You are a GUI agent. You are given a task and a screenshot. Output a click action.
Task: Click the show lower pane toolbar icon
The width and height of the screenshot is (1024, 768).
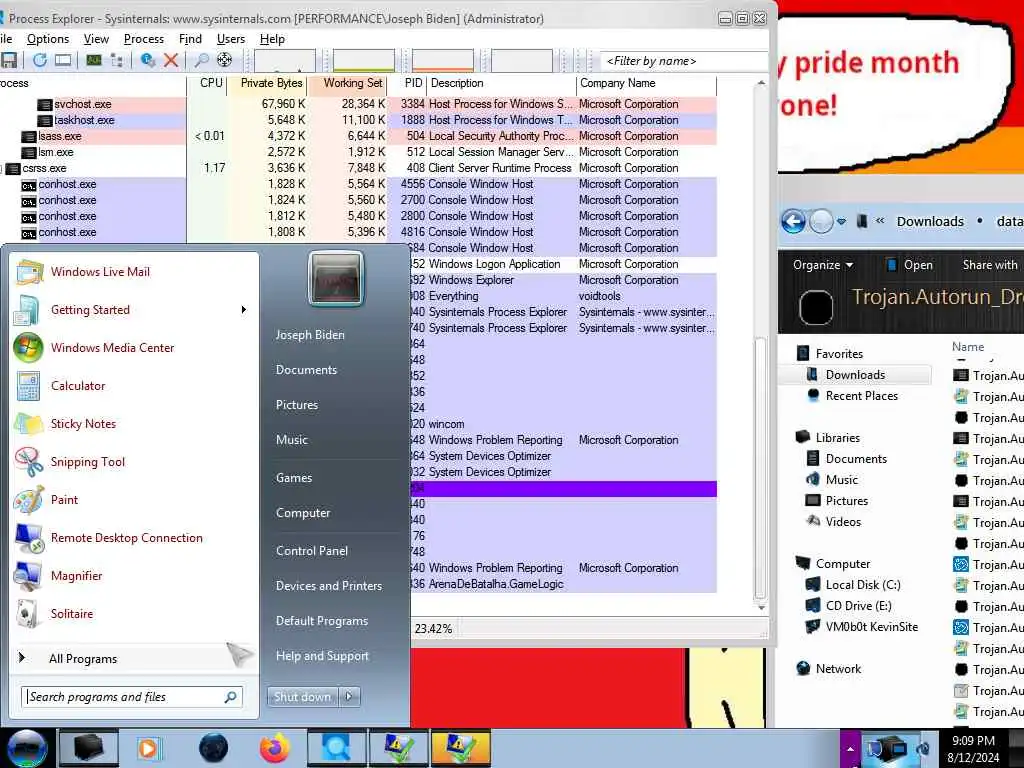coord(63,60)
